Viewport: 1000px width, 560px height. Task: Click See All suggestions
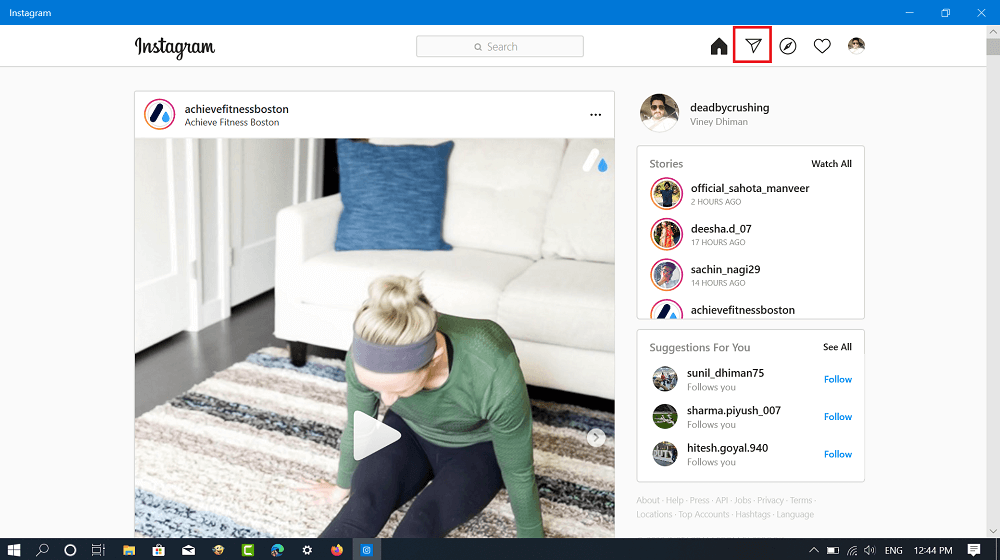tap(837, 347)
